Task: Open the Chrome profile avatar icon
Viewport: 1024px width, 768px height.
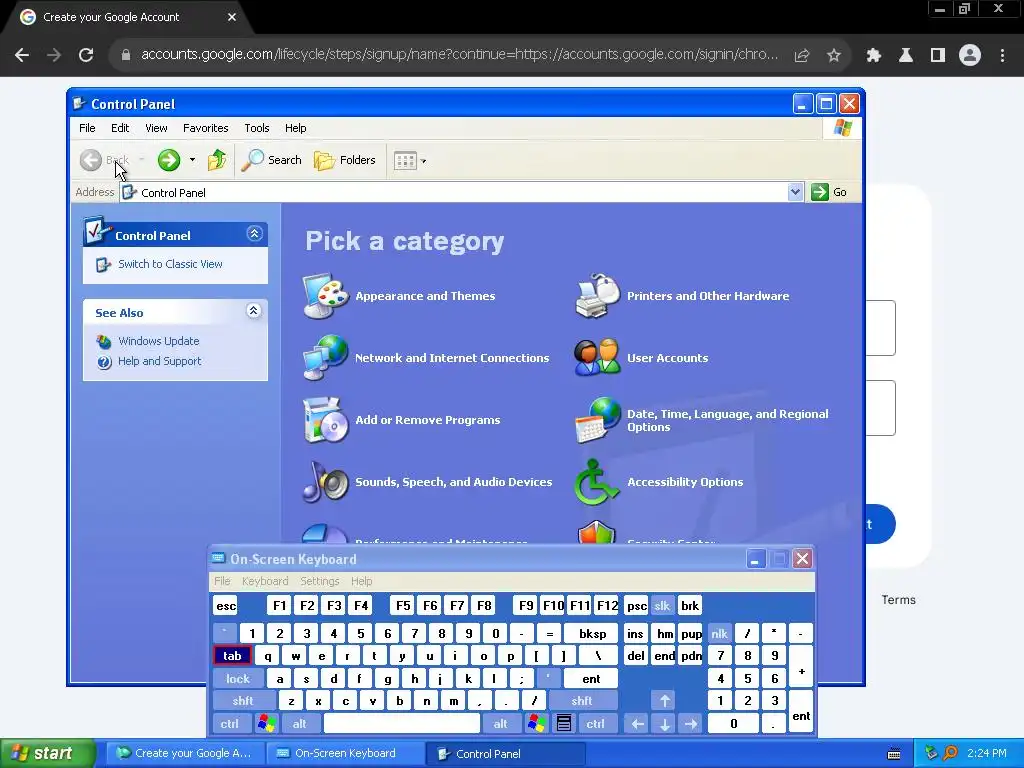Action: (x=970, y=56)
